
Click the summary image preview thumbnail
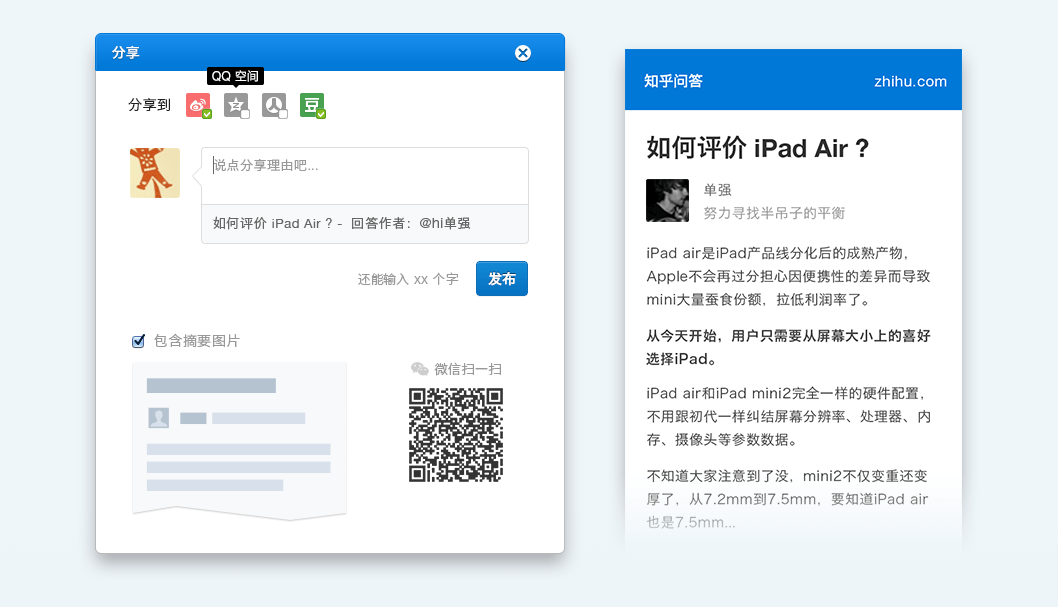(x=240, y=441)
